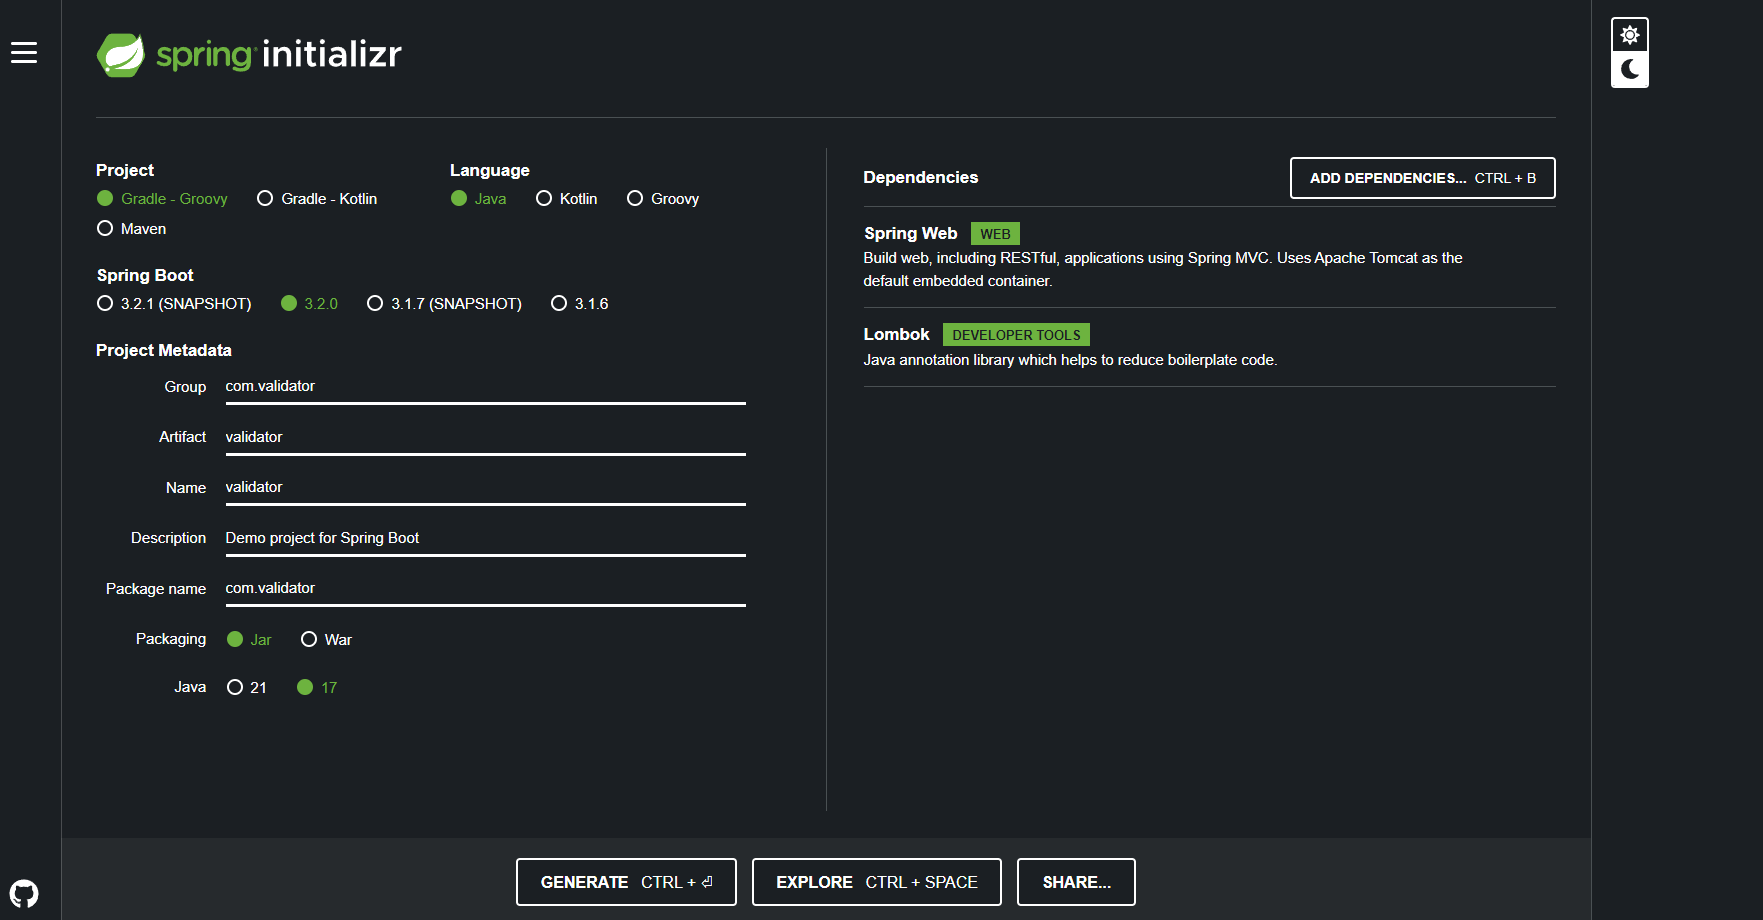
Task: Select Gradle - Kotlin project type
Action: (x=317, y=199)
